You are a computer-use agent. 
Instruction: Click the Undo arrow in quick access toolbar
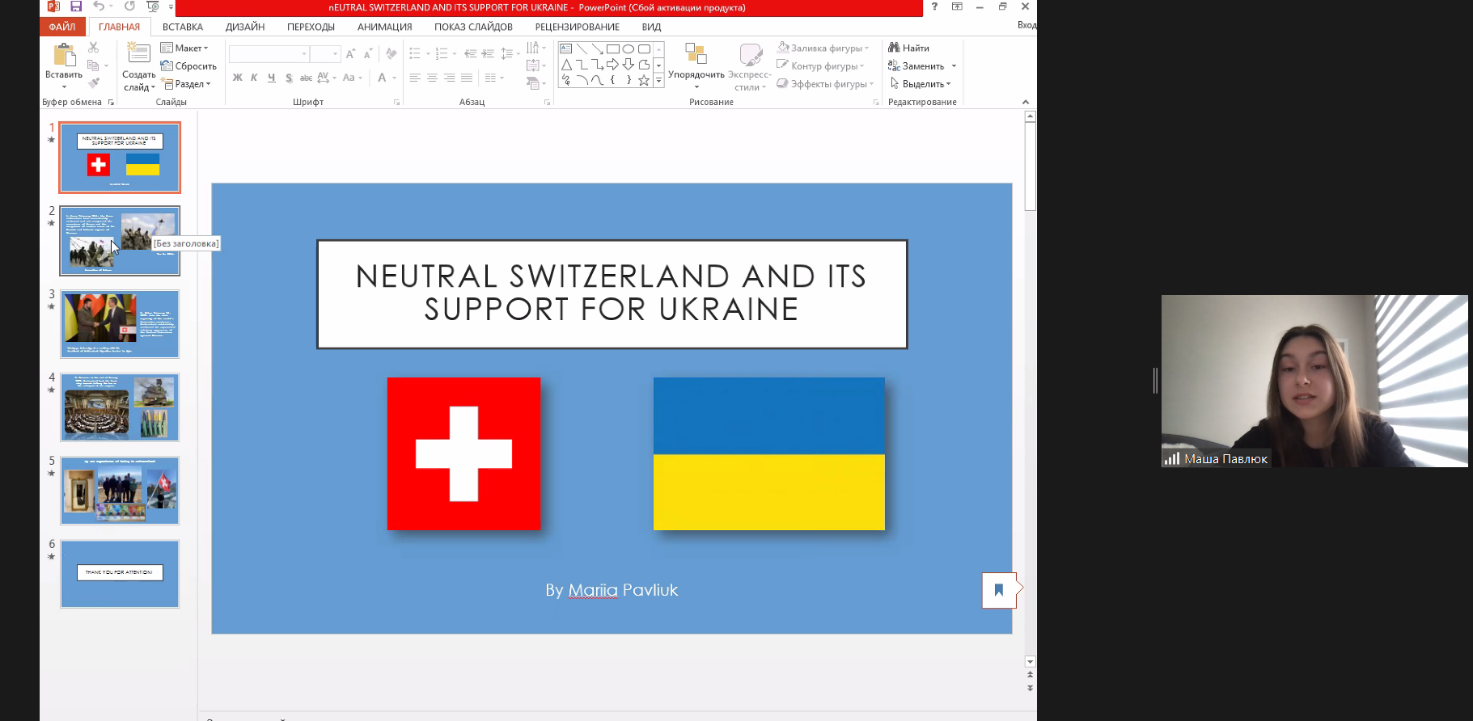[x=98, y=7]
